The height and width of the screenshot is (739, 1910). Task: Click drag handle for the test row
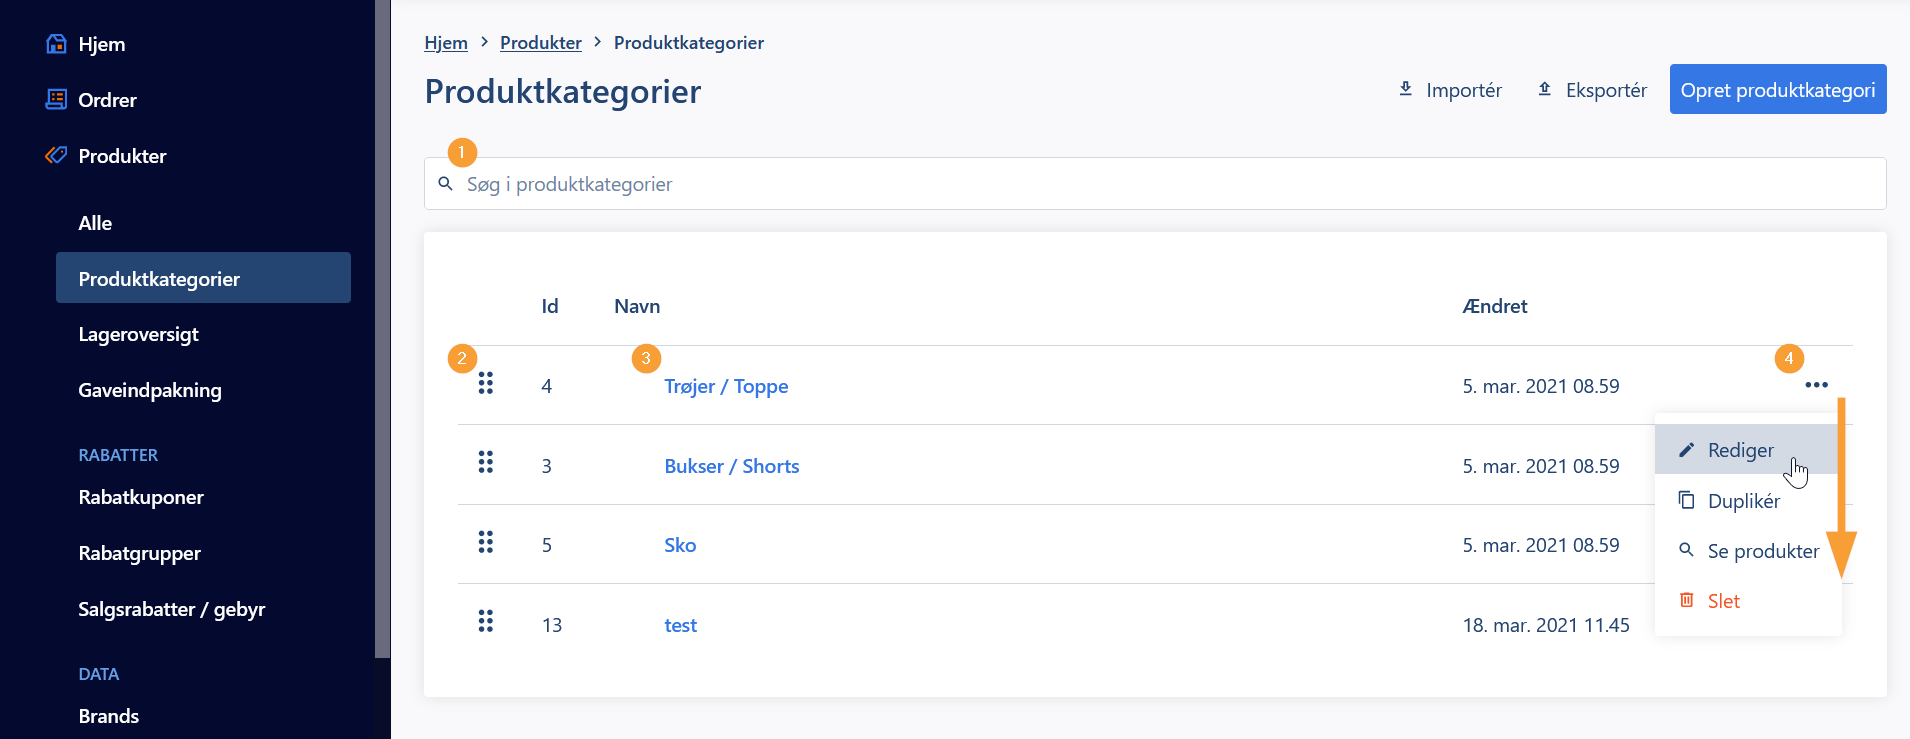coord(486,621)
